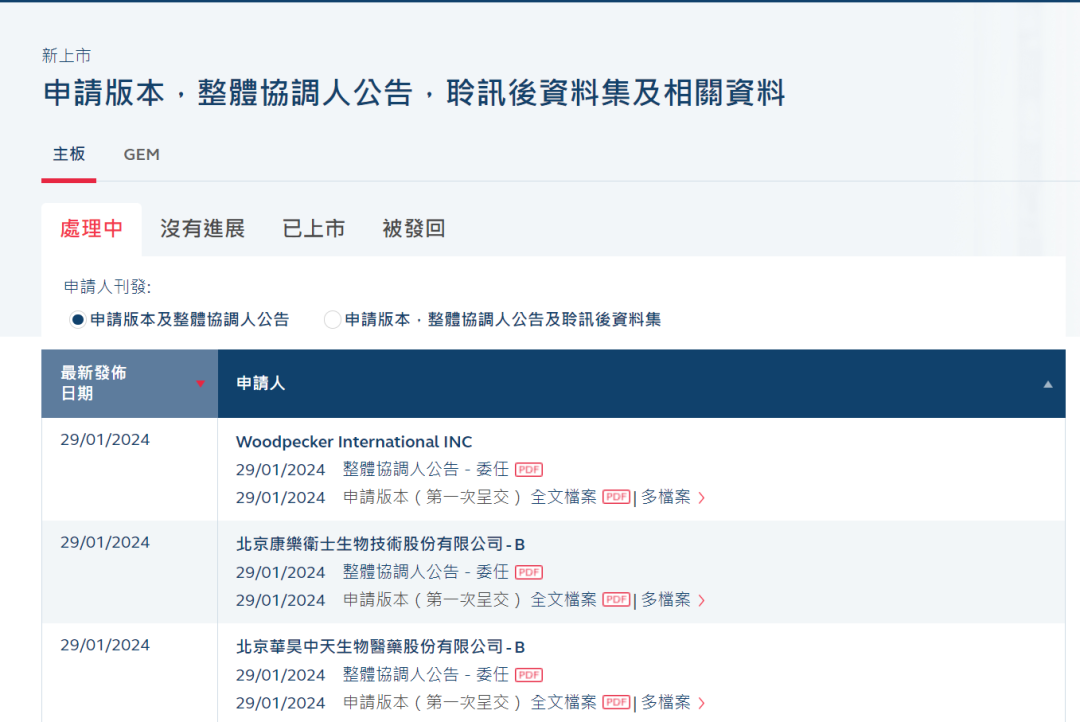This screenshot has height=722, width=1080.
Task: Expand 多檔案 for 北京華昊中天生物醫藥
Action: coord(672,703)
